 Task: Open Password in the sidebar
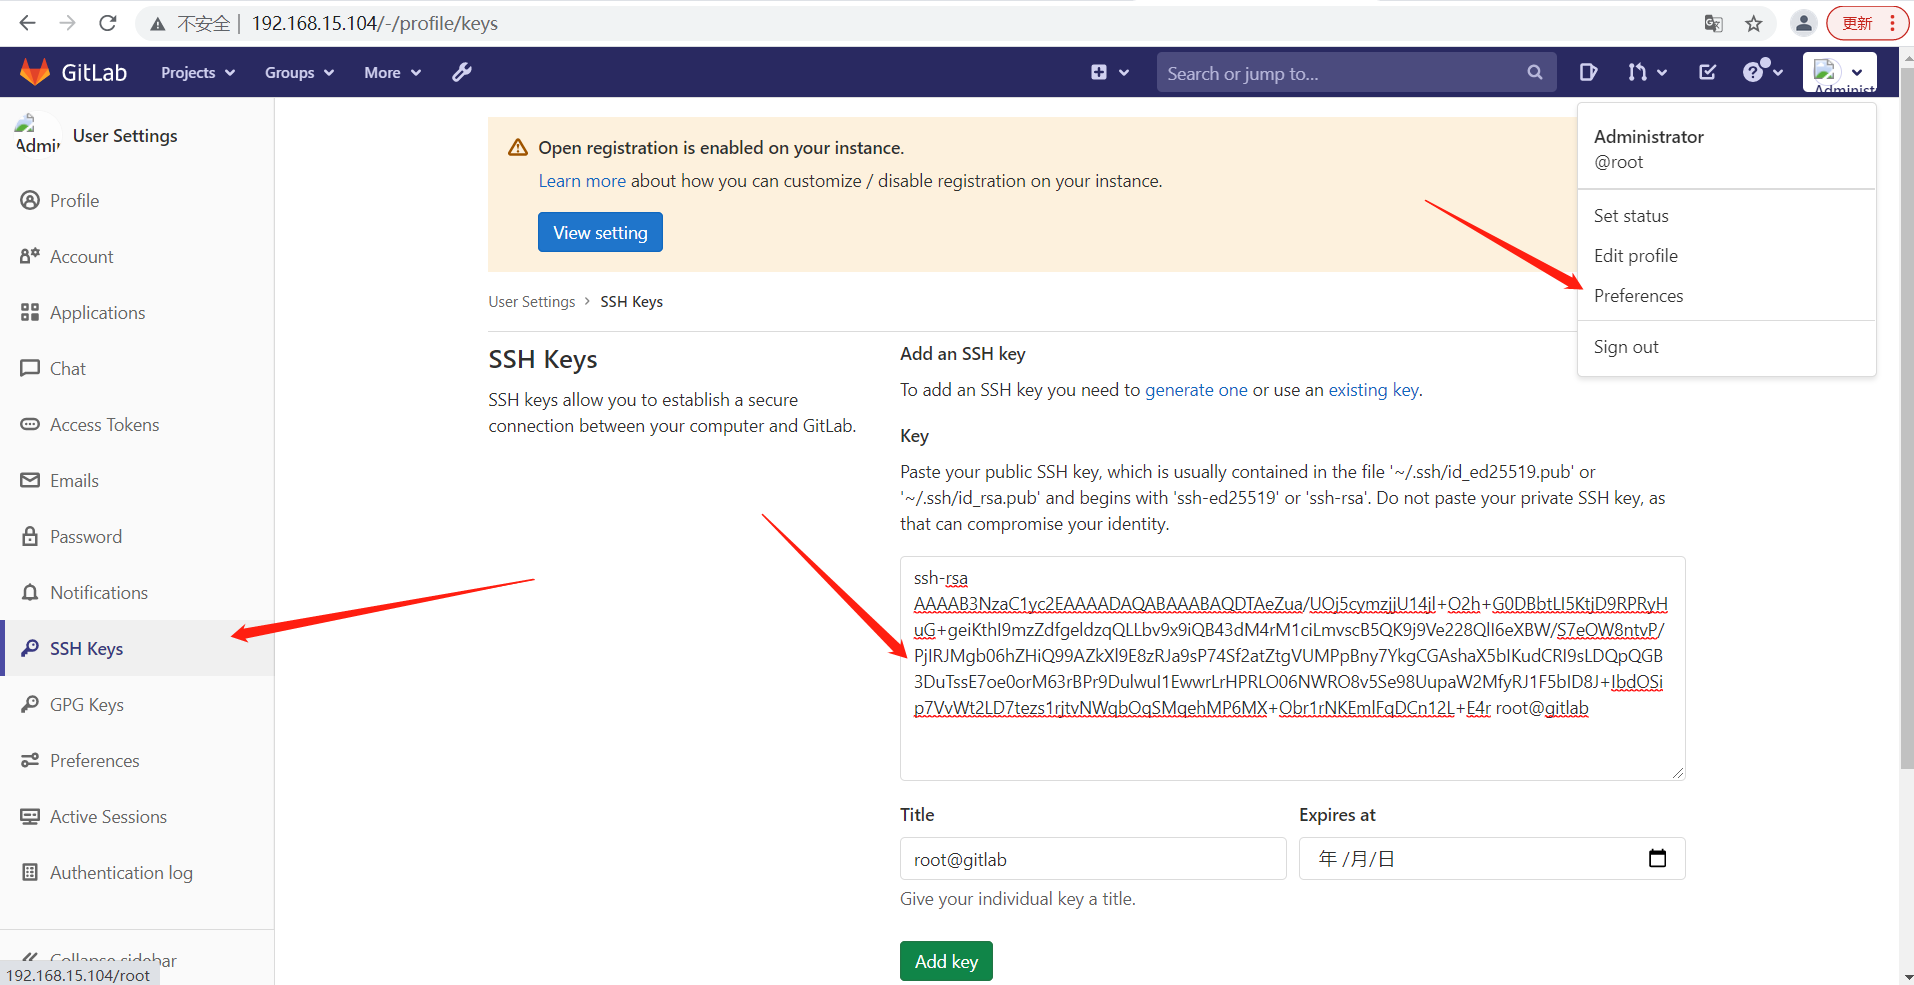pyautogui.click(x=137, y=536)
